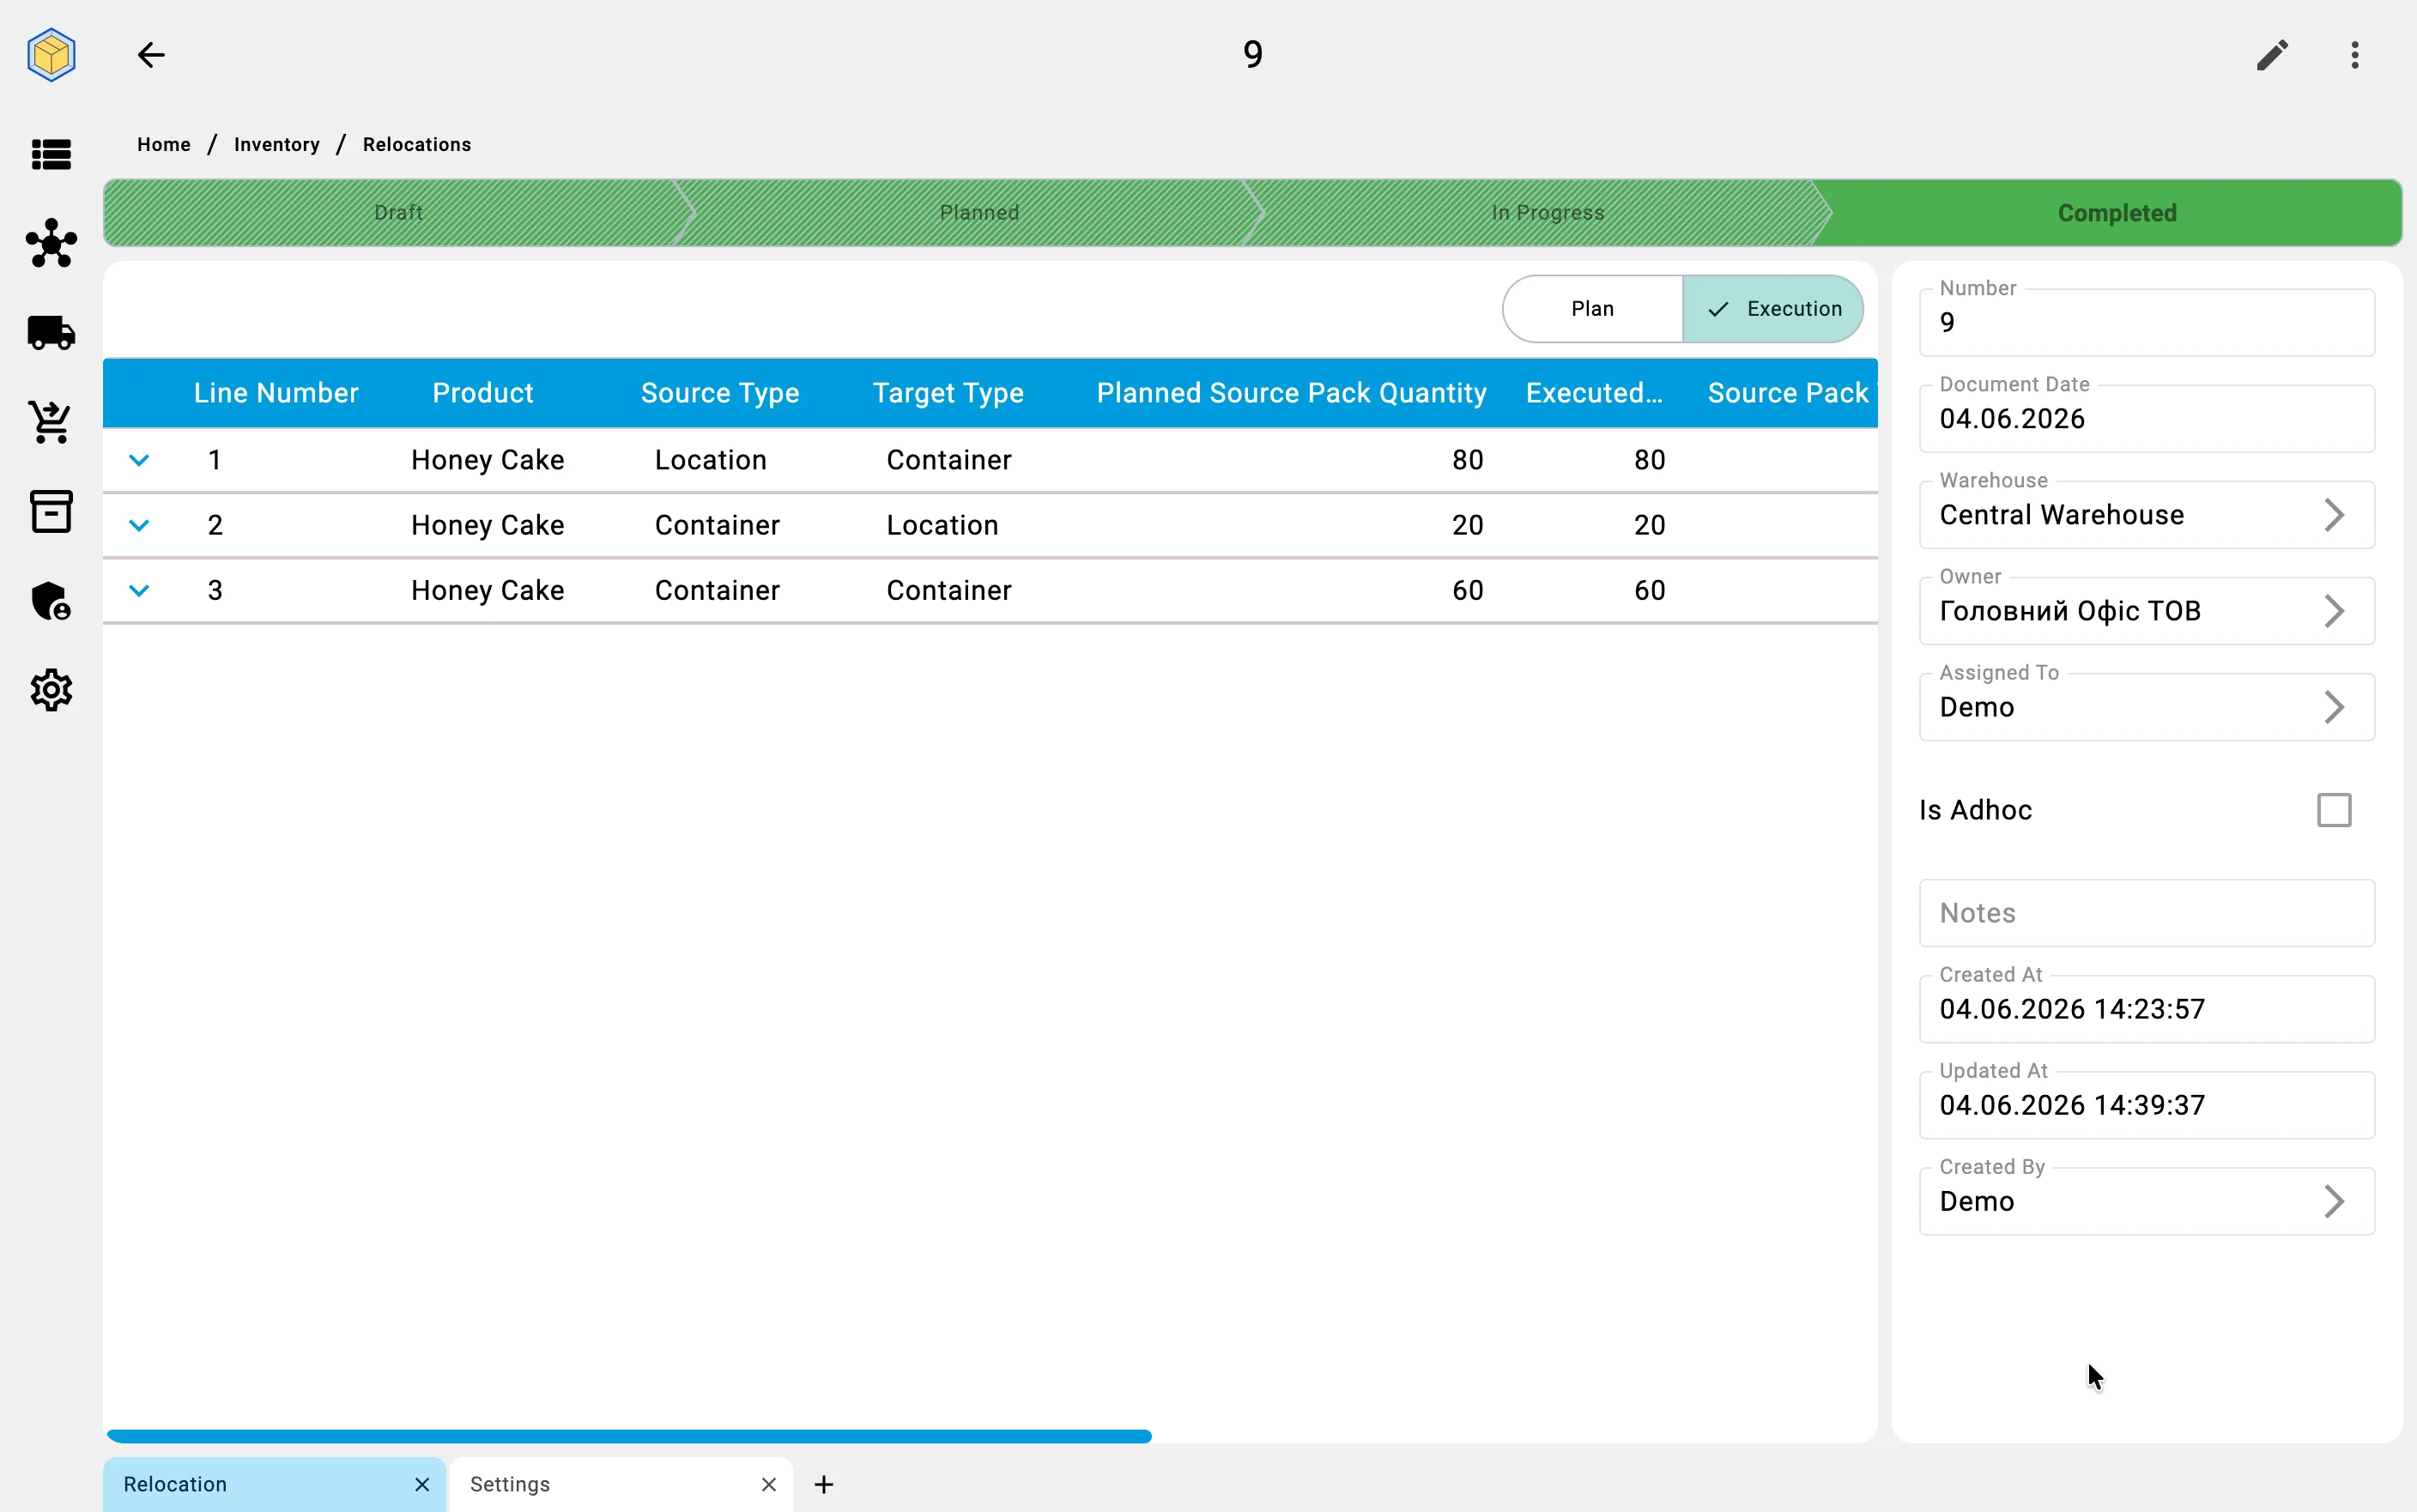Go to Home breadcrumb link
Image resolution: width=2417 pixels, height=1512 pixels.
(164, 145)
